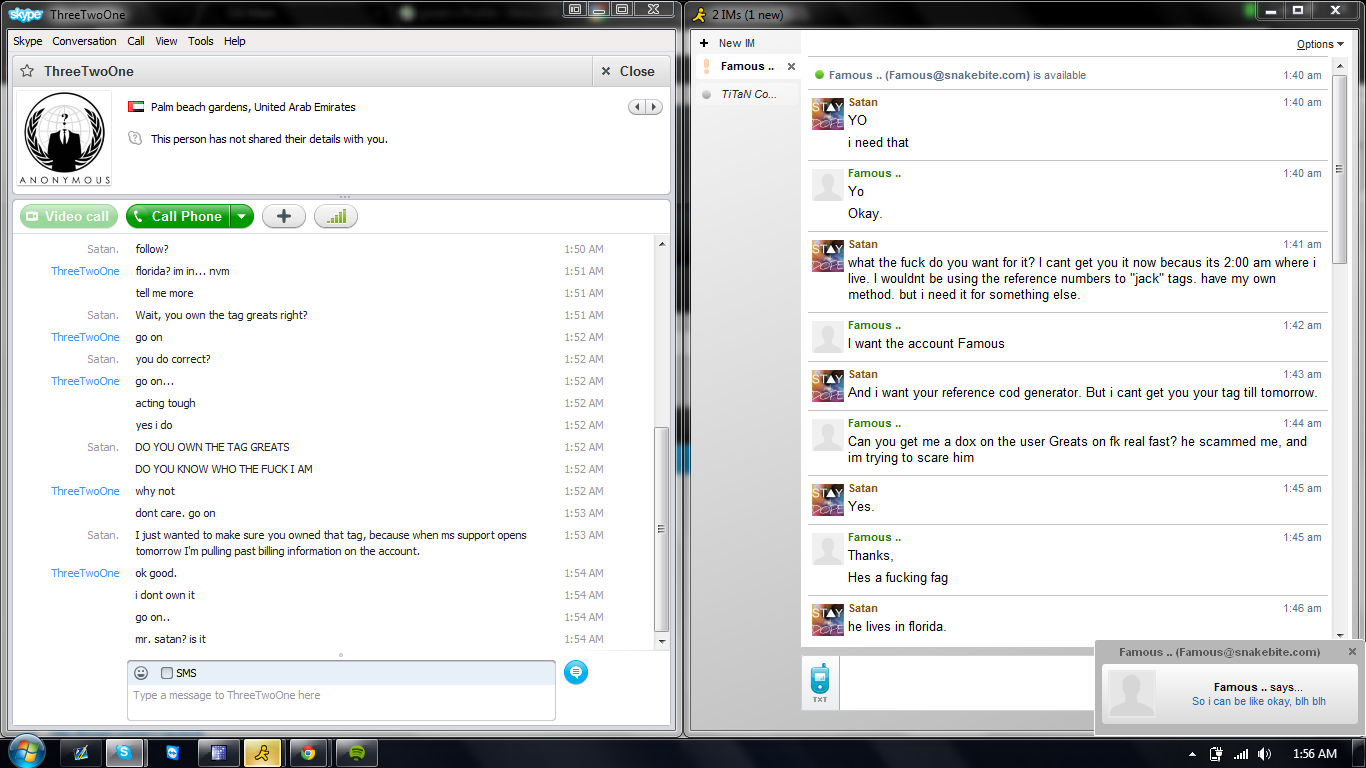The height and width of the screenshot is (768, 1366).
Task: Open Skype from the taskbar
Action: tap(125, 753)
